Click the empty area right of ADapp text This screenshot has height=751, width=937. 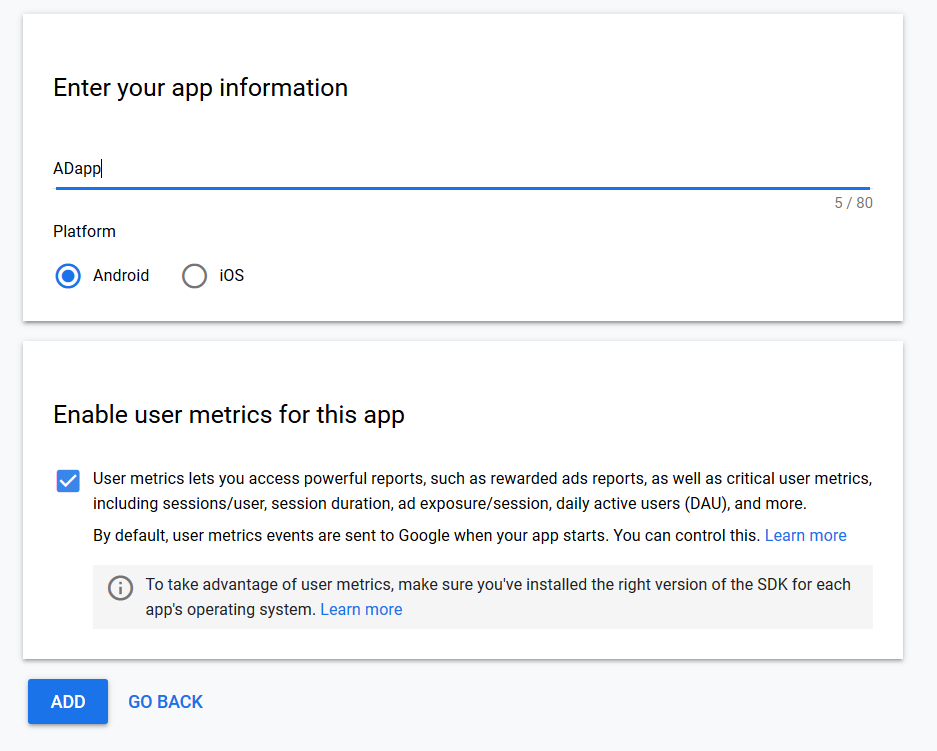pyautogui.click(x=487, y=168)
